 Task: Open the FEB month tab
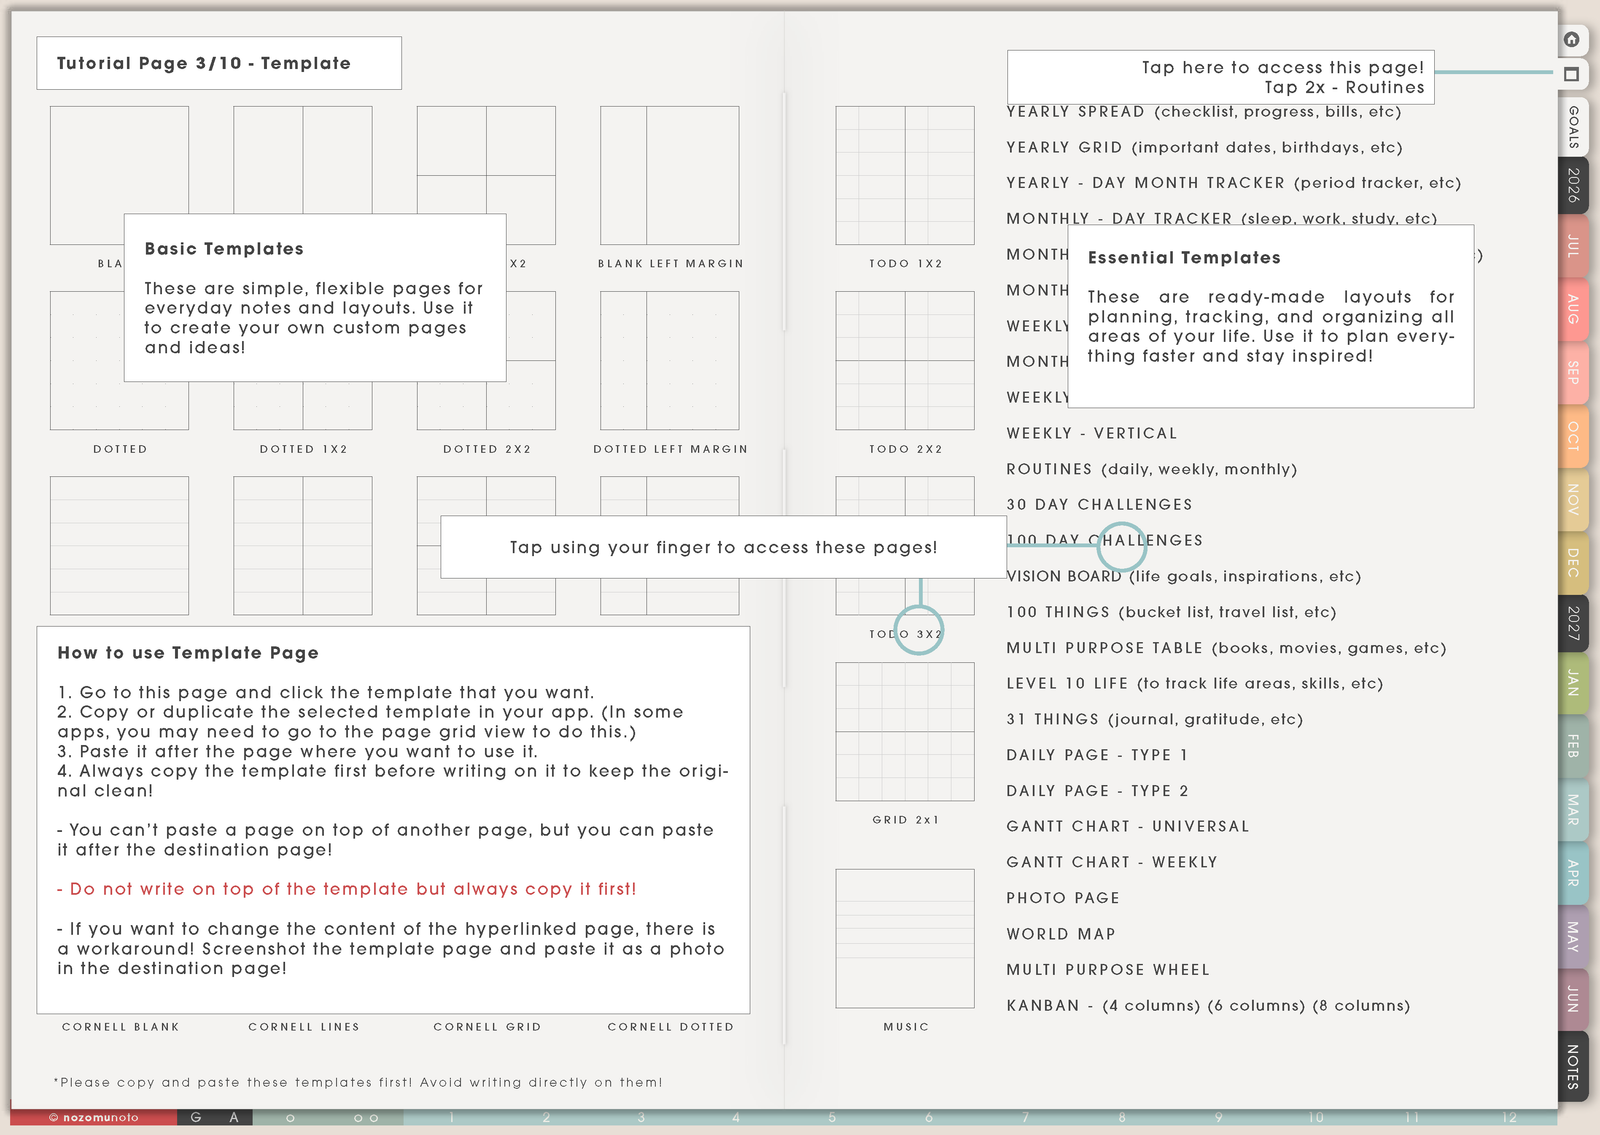1573,747
